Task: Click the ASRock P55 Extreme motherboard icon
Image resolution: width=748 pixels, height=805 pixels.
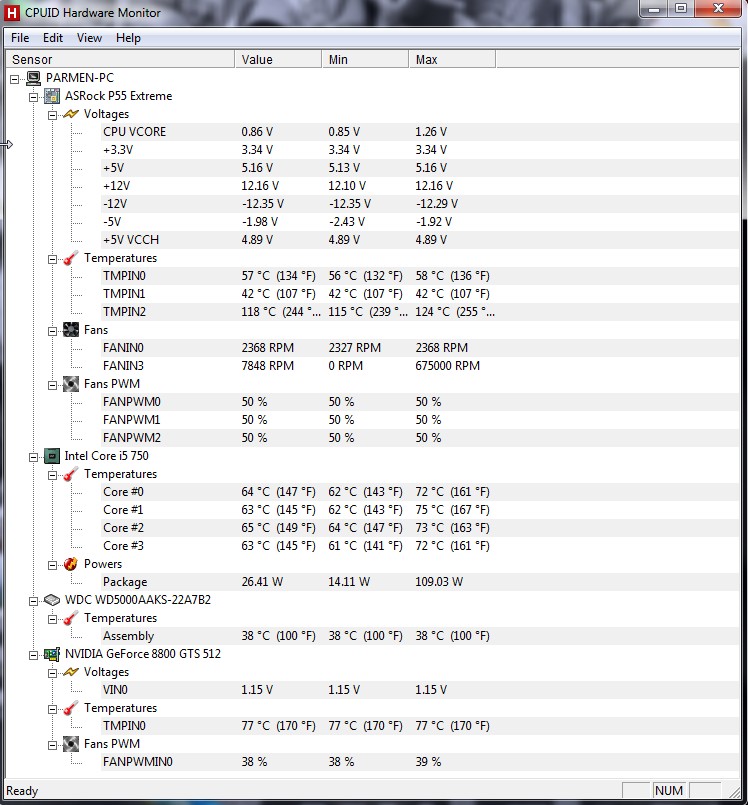Action: [x=52, y=96]
